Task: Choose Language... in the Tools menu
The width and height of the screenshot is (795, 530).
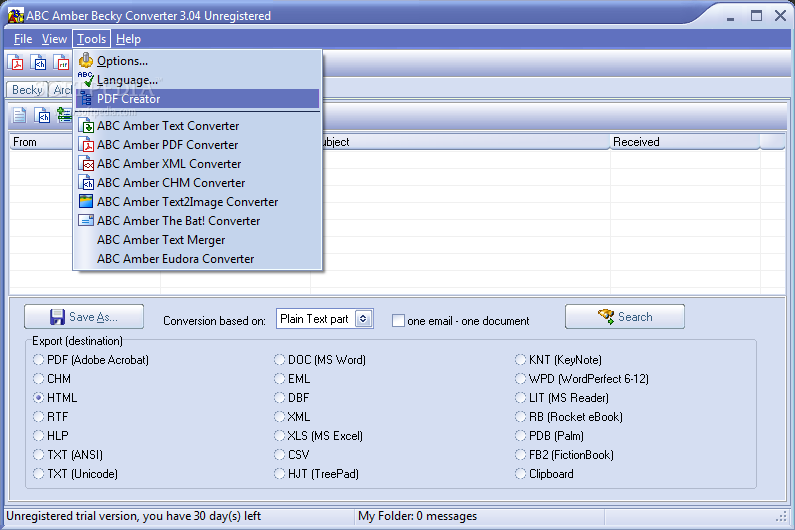Action: click(x=198, y=80)
